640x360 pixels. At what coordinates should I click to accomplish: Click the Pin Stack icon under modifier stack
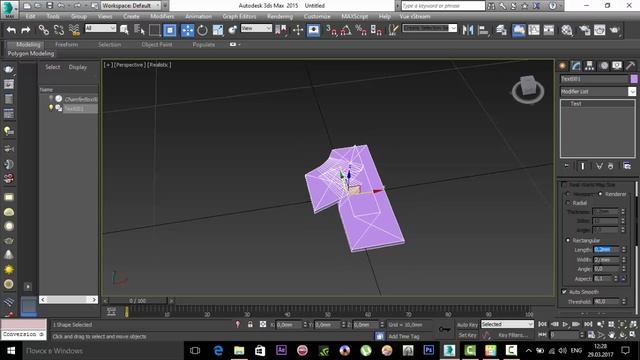pos(567,166)
